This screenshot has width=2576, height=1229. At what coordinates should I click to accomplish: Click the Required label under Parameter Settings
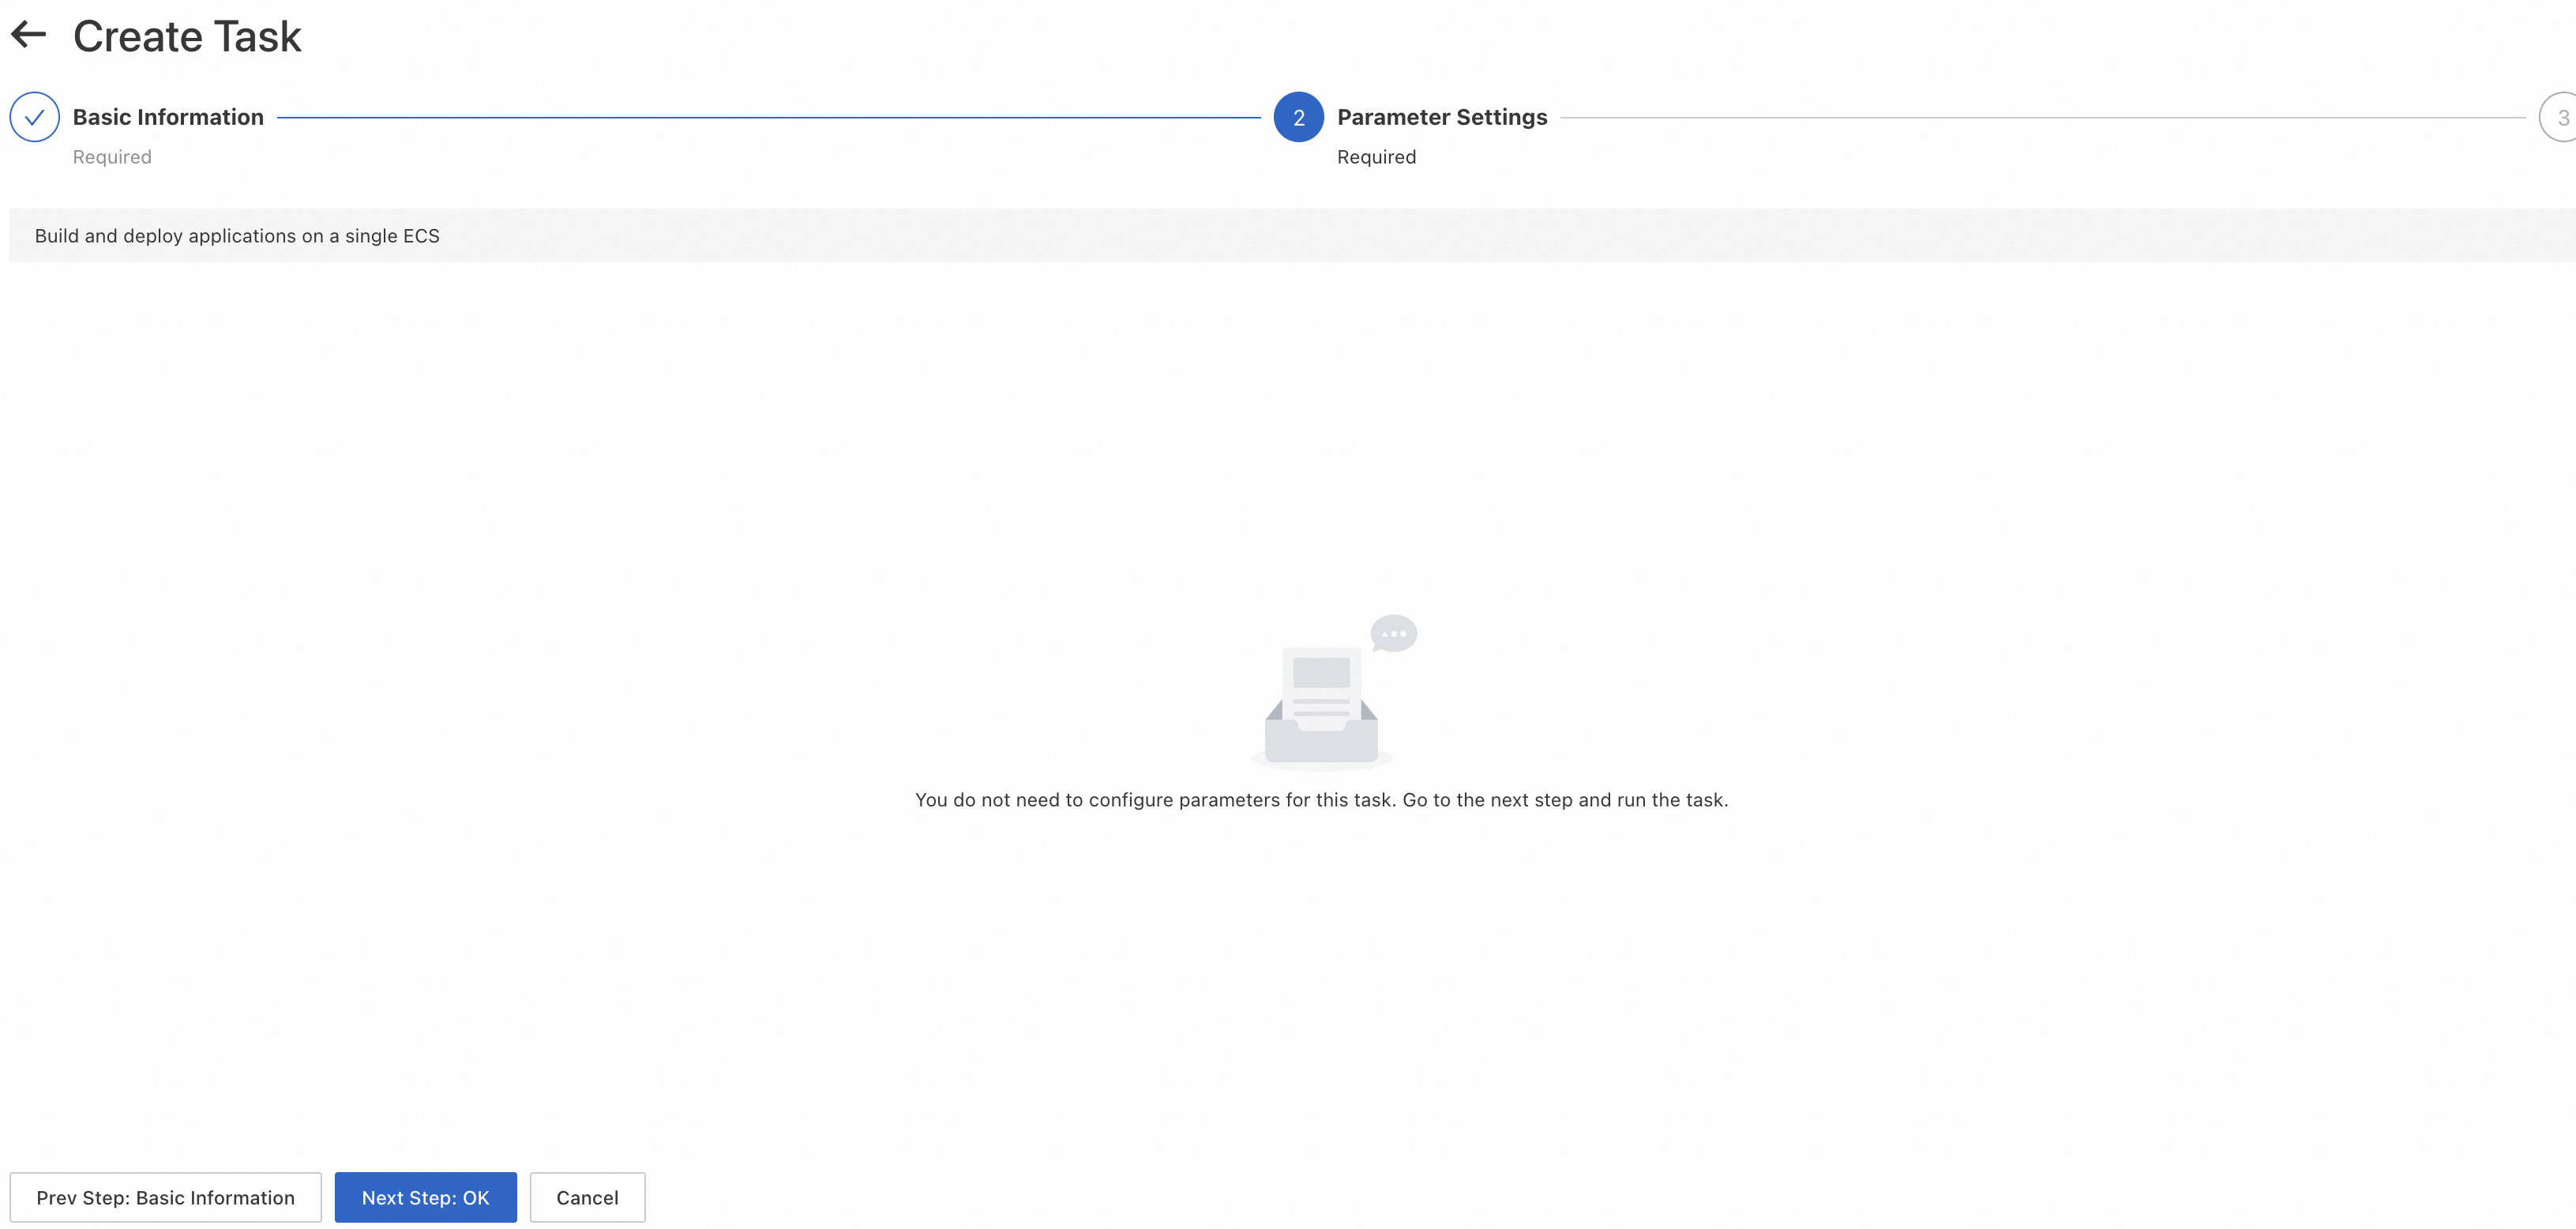coord(1377,156)
